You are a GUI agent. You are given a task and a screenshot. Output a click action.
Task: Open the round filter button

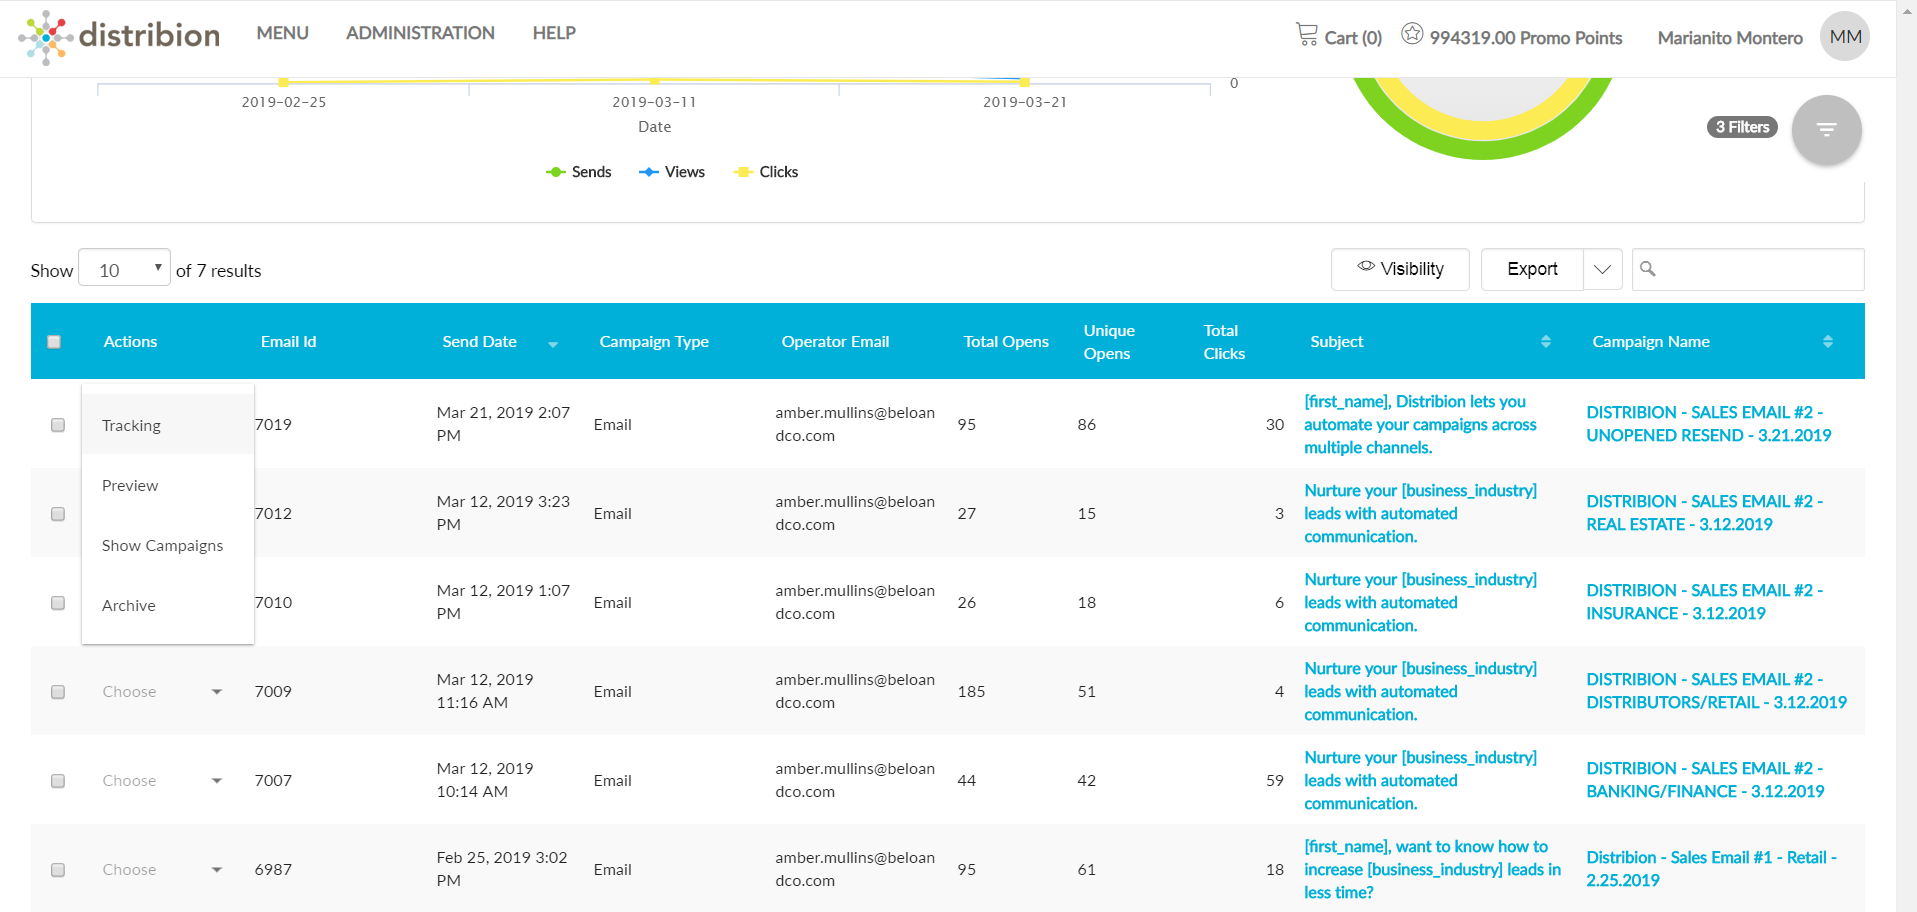[x=1826, y=130]
